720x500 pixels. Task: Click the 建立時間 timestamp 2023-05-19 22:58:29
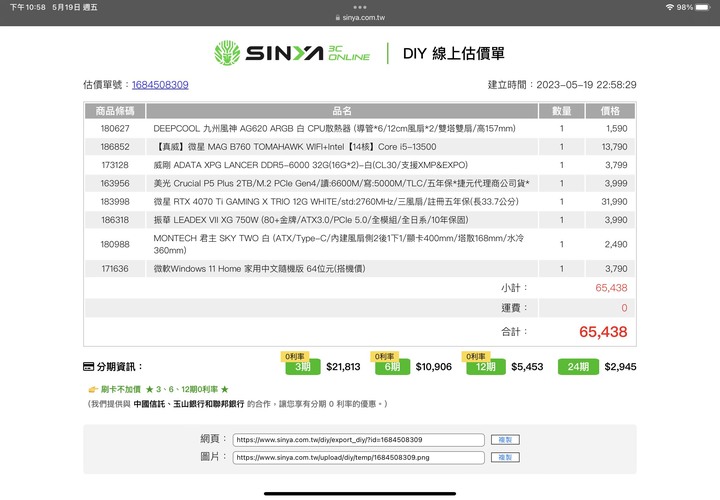coord(586,85)
